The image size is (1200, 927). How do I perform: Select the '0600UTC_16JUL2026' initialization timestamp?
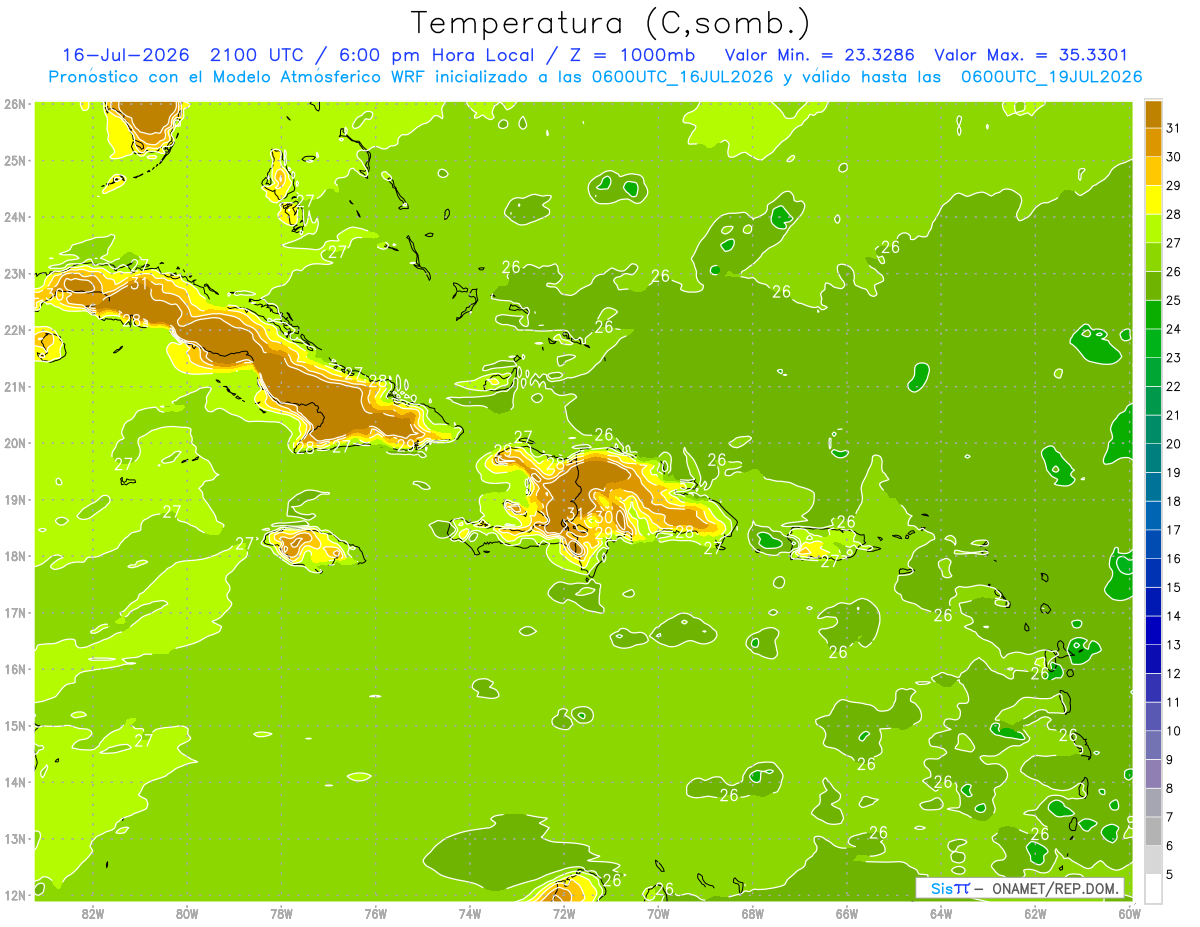click(x=682, y=77)
